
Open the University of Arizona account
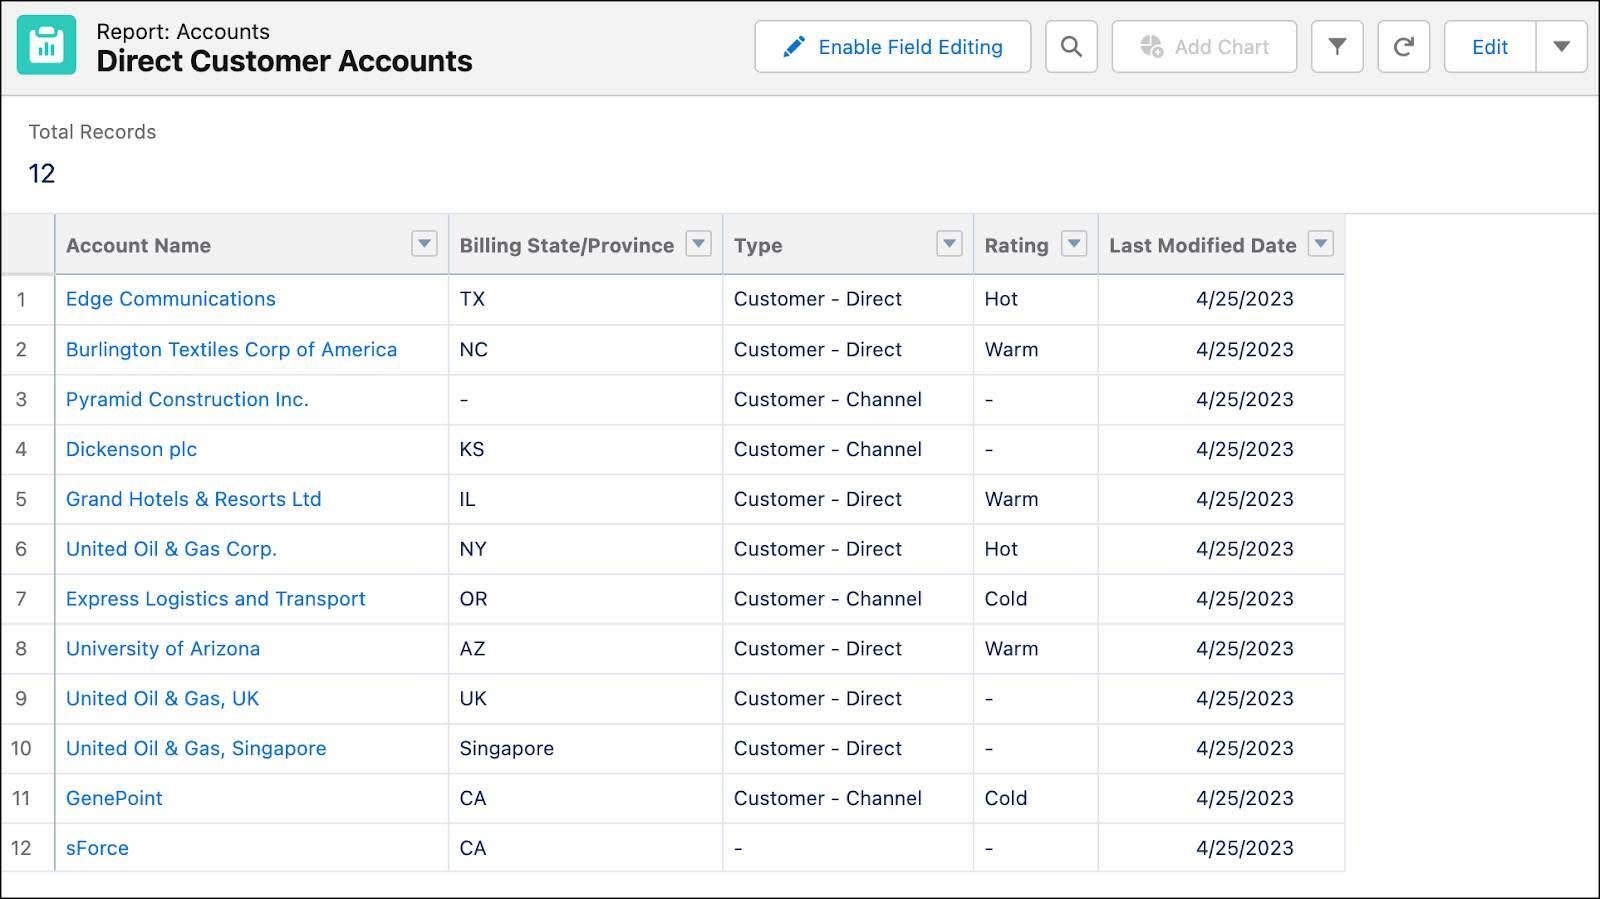[x=163, y=648]
